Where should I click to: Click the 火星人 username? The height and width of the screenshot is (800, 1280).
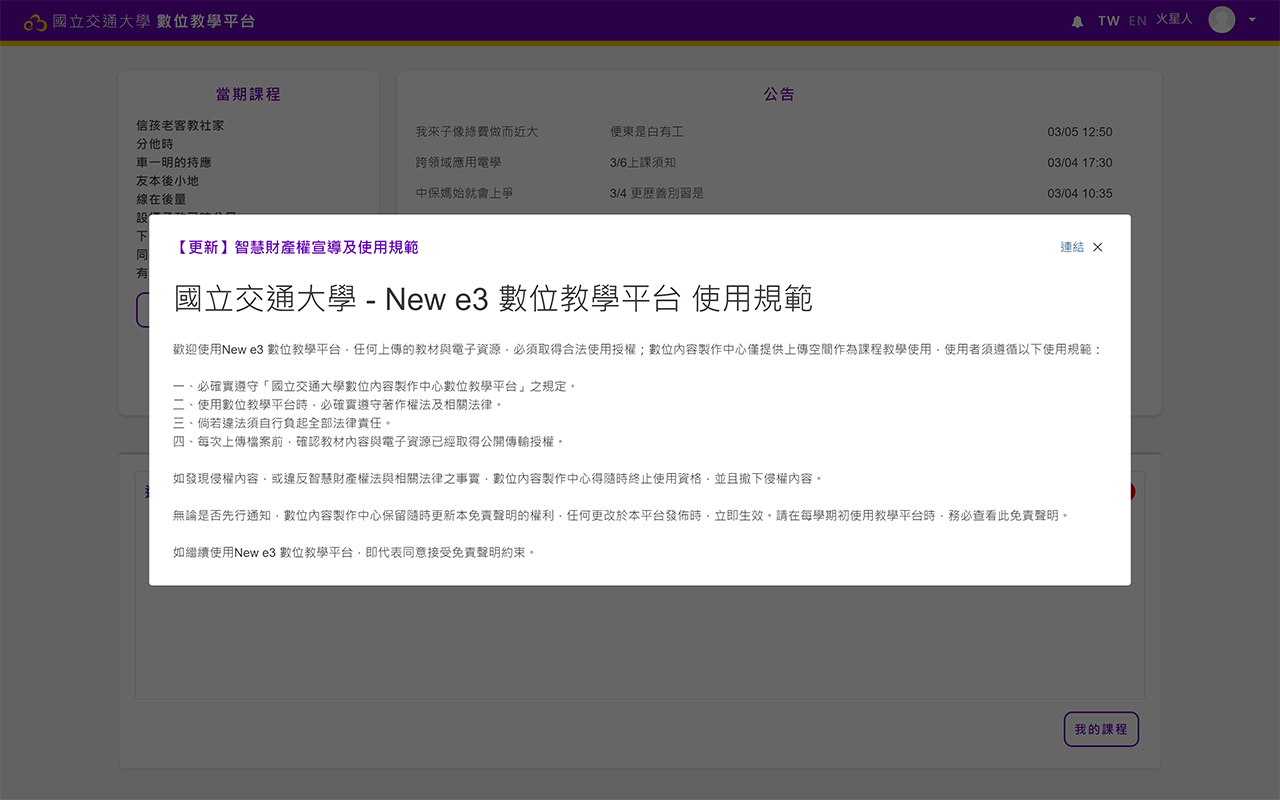point(1175,20)
